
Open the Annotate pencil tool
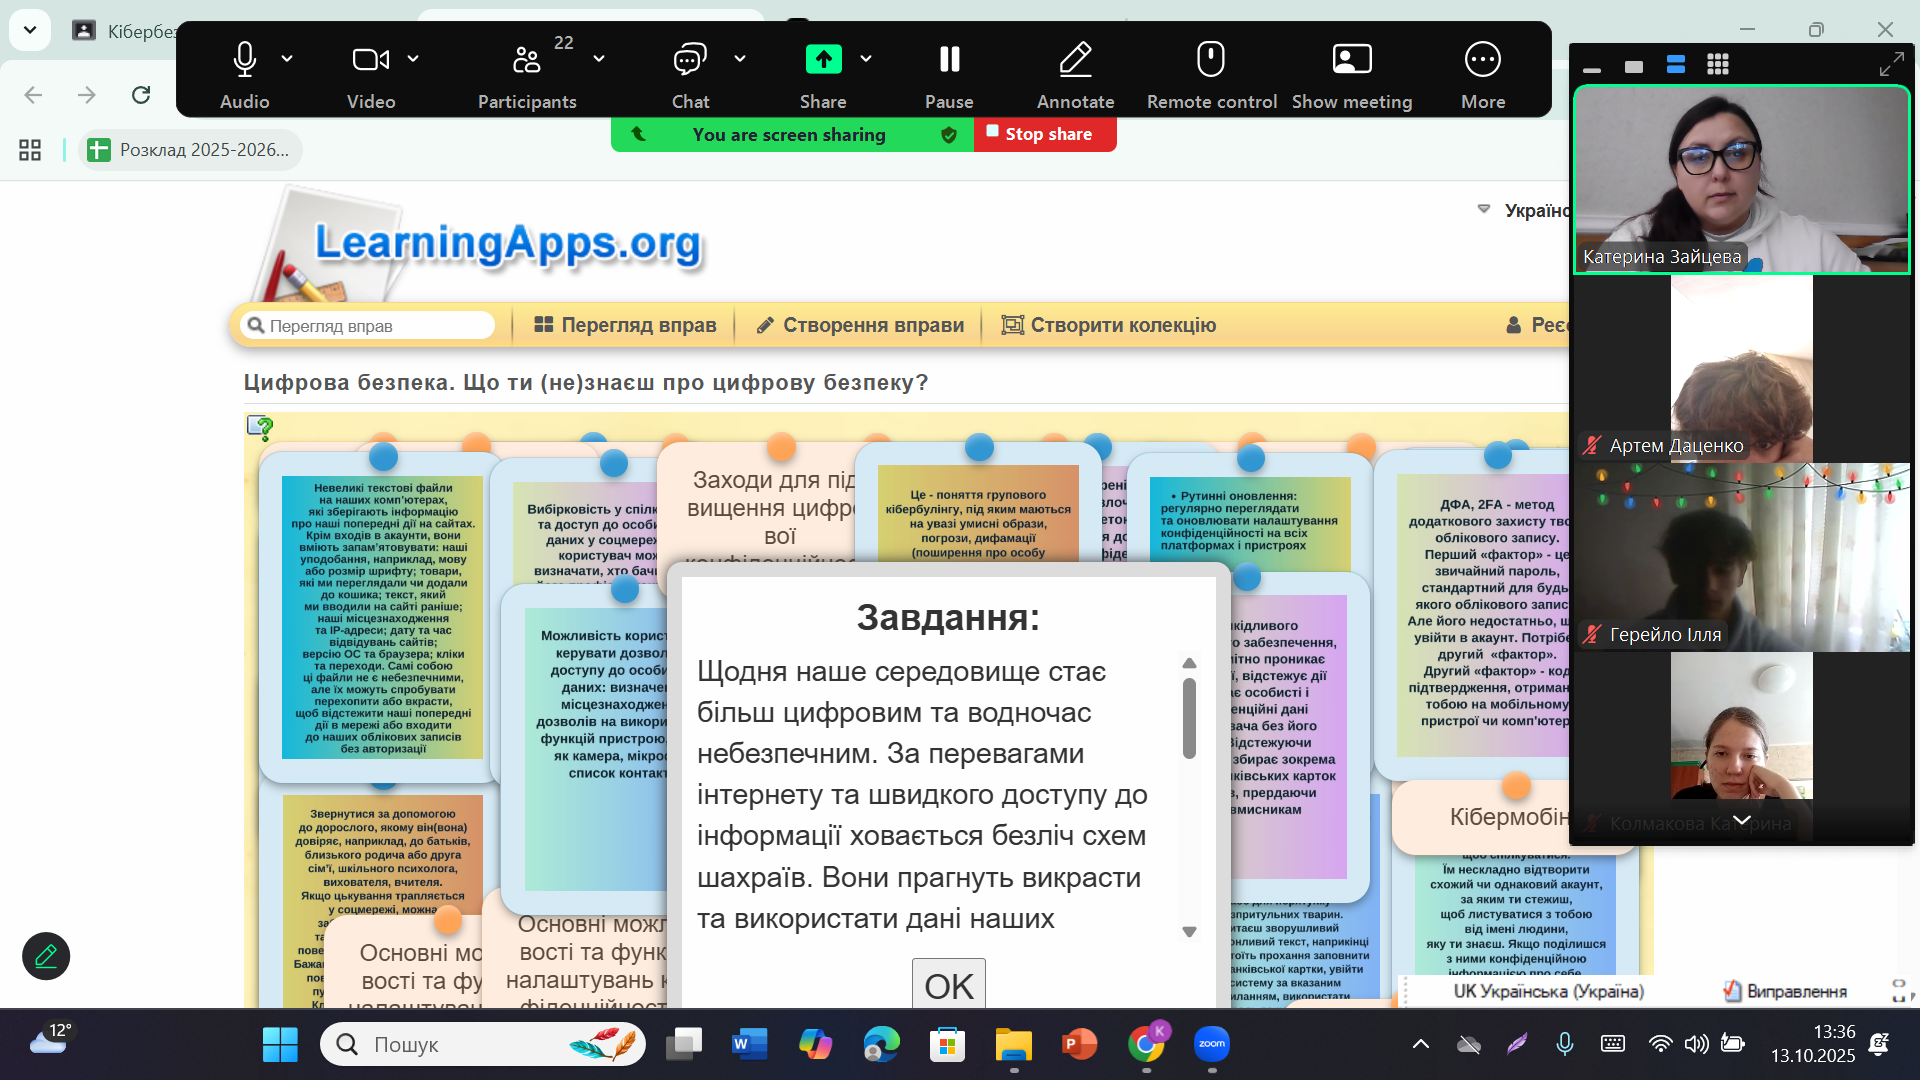[x=1075, y=60]
